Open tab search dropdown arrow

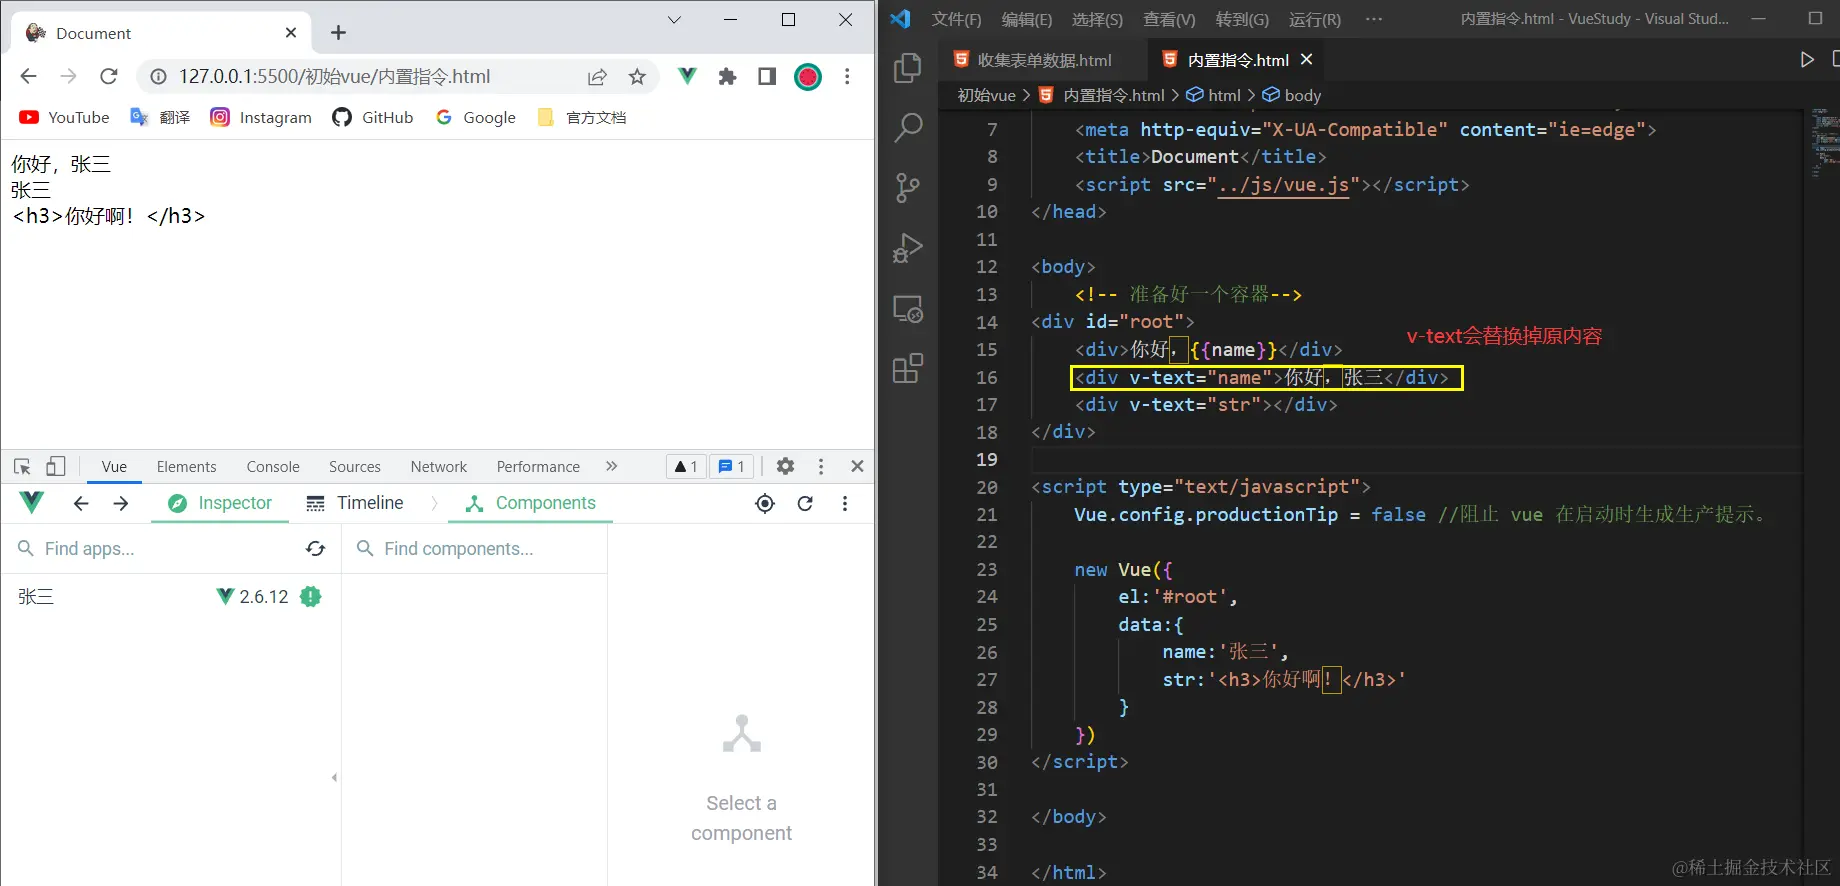[x=674, y=20]
